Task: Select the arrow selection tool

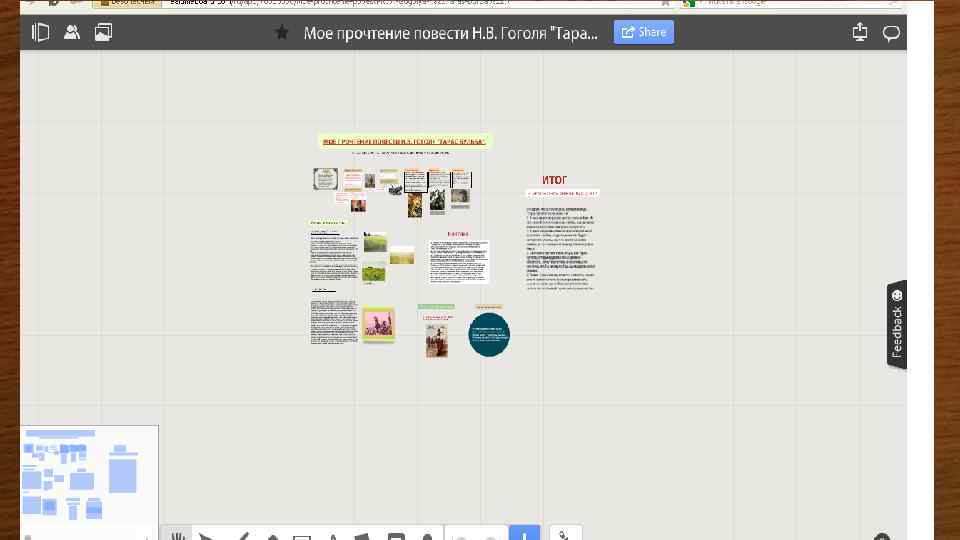Action: 206,536
